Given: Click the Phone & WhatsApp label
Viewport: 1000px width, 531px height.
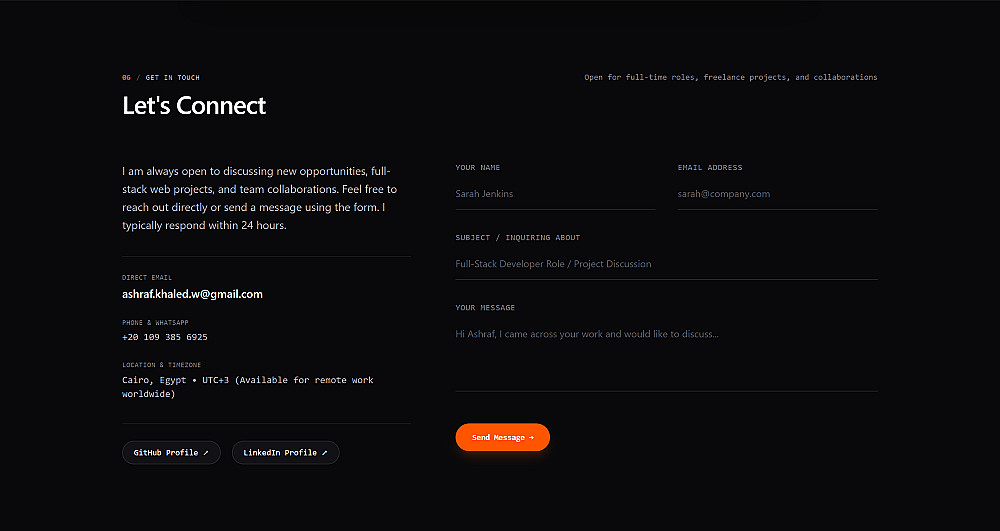Looking at the screenshot, I should 155,323.
